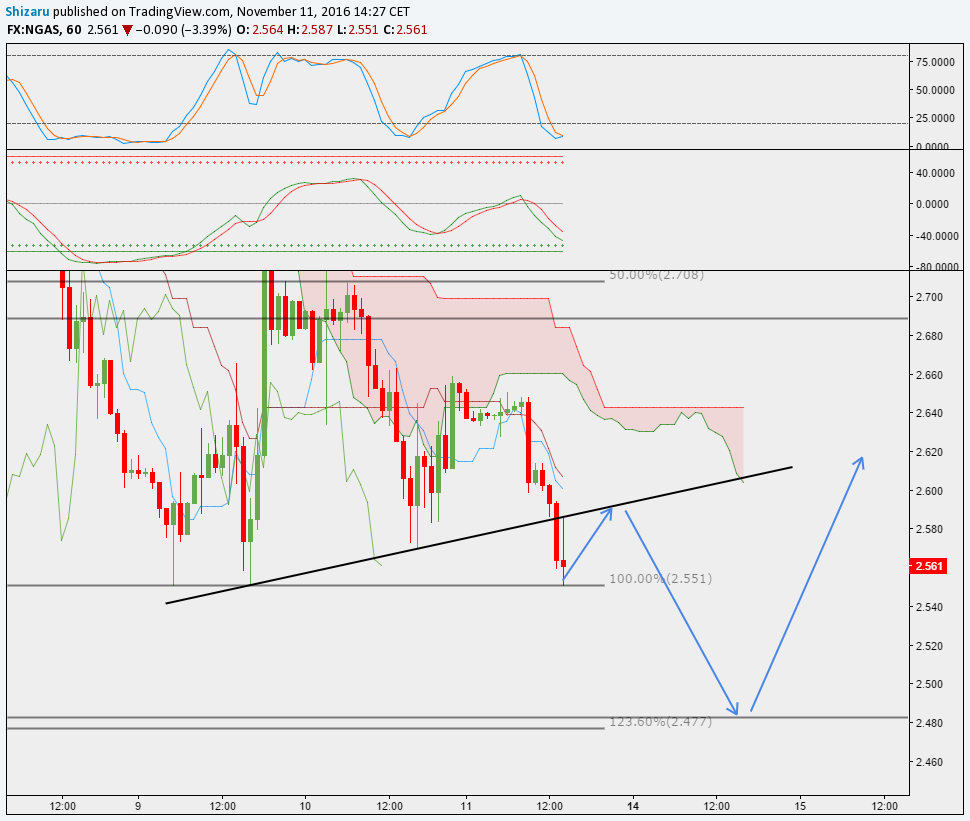Click the 40.0000 level on the indicator axis

point(935,173)
